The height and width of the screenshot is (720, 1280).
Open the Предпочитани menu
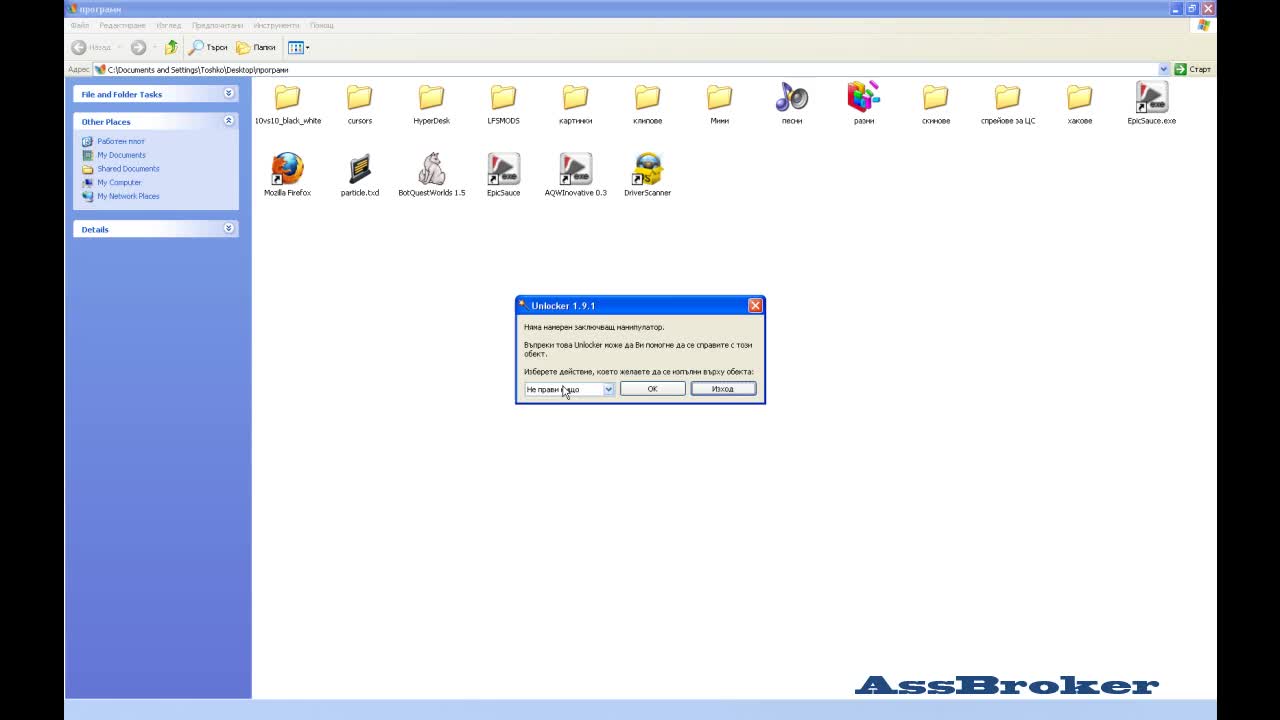[217, 25]
